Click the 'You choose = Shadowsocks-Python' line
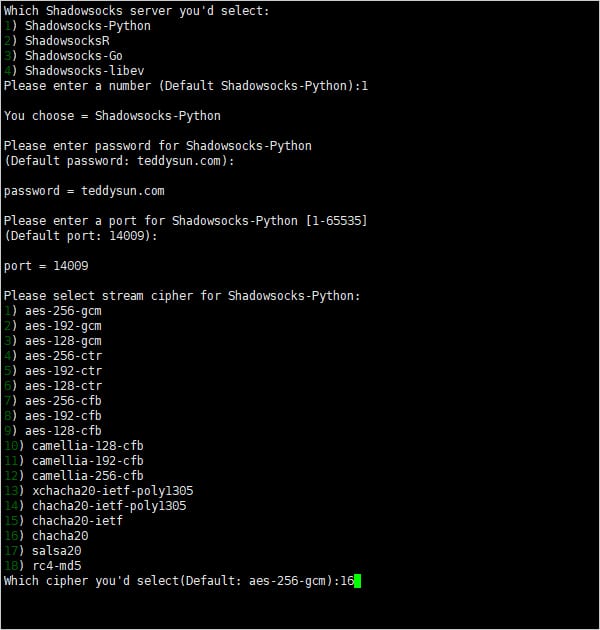Viewport: 600px width, 630px height. tap(112, 116)
